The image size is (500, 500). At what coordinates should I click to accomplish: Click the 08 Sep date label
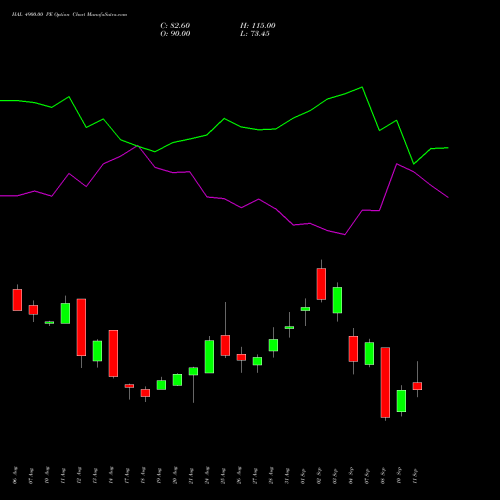click(383, 475)
